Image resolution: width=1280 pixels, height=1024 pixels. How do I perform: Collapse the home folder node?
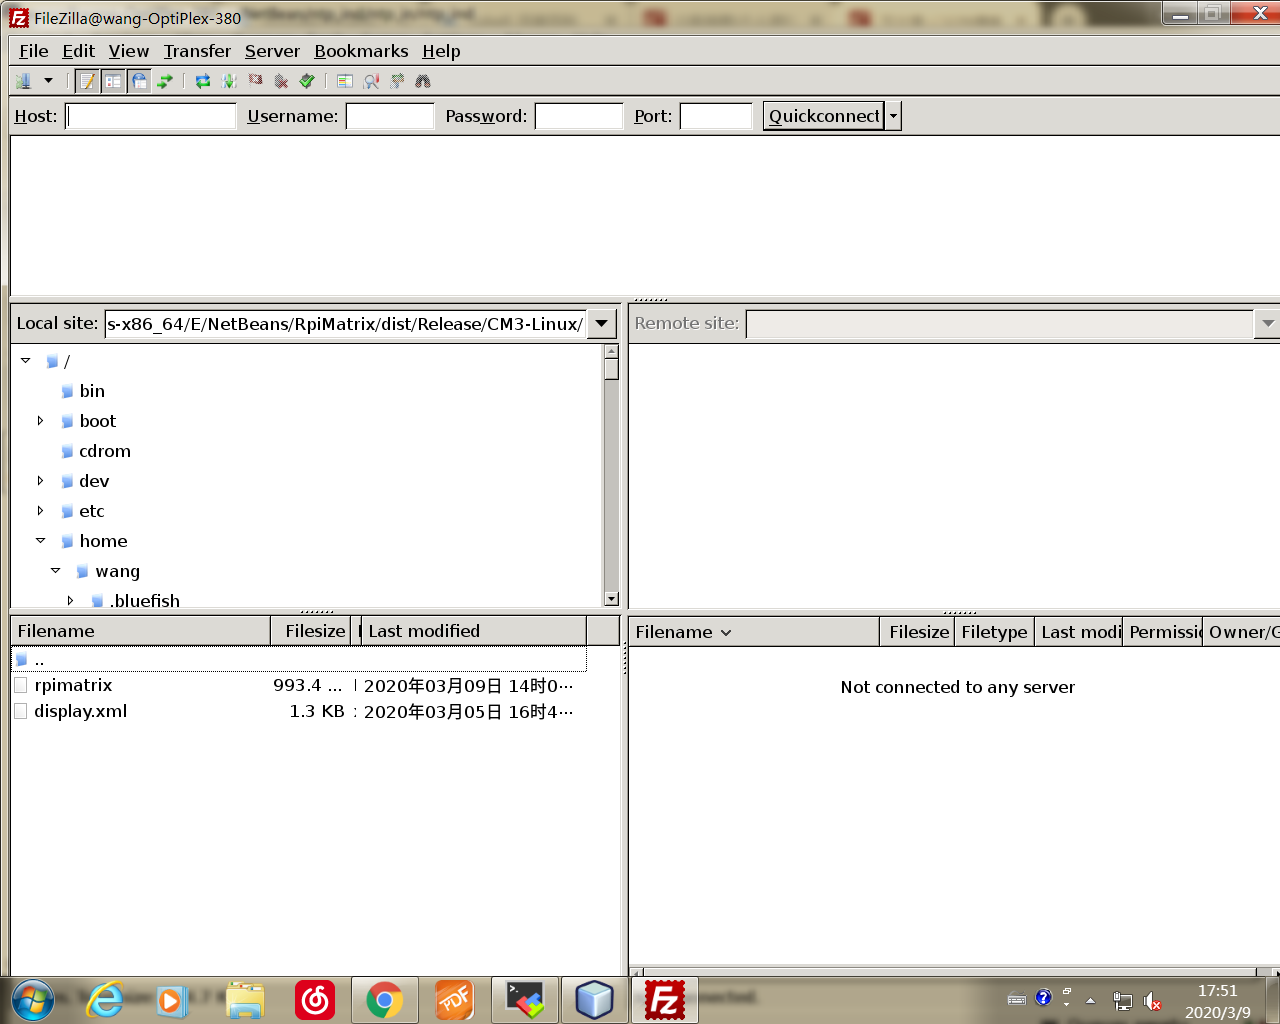(x=41, y=540)
